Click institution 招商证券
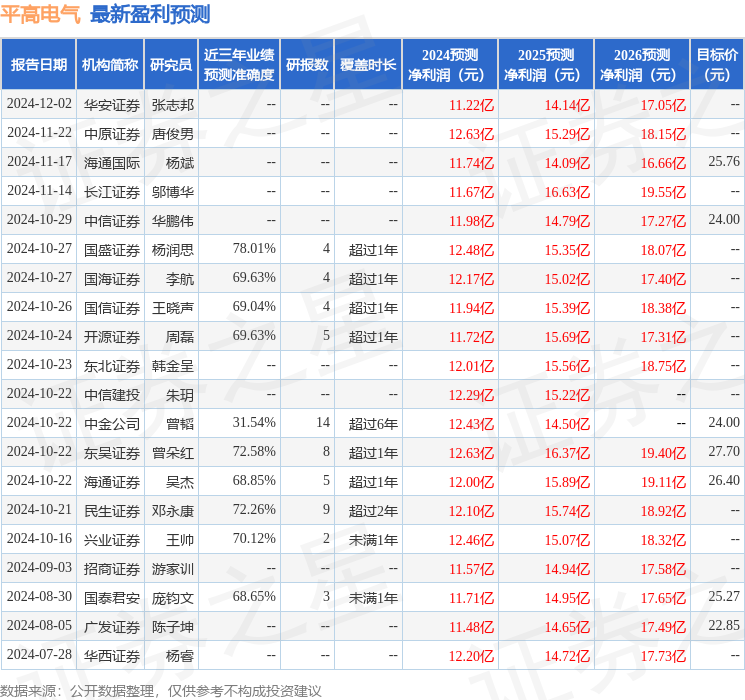 [x=112, y=568]
